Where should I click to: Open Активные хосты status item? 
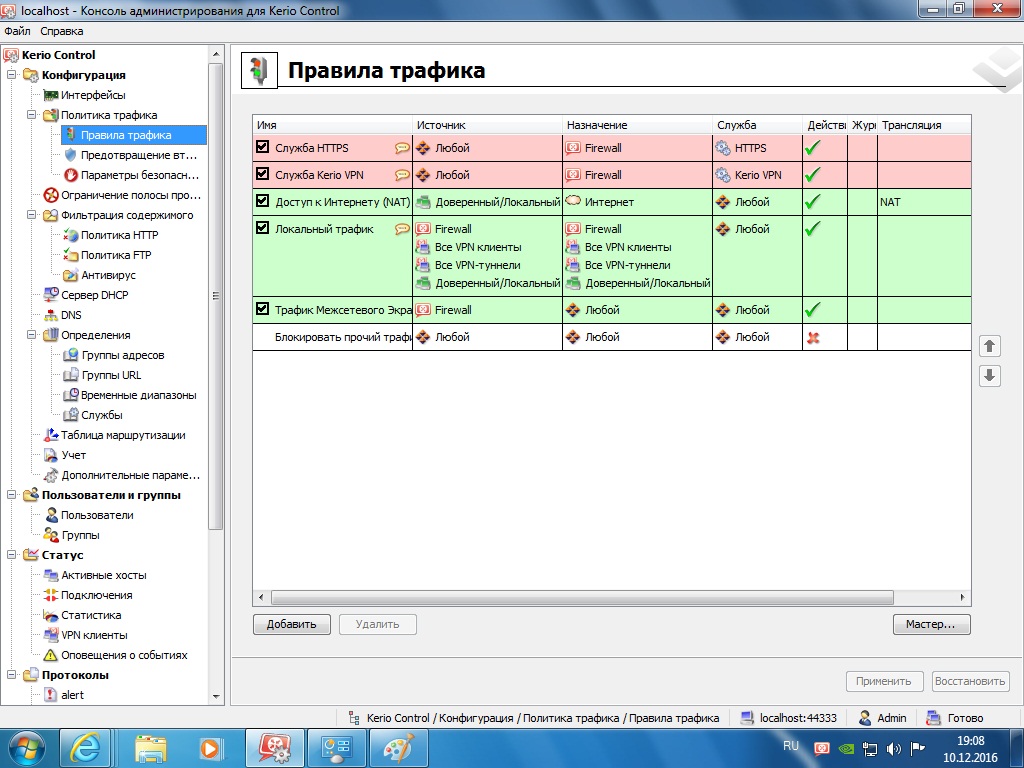pos(95,575)
